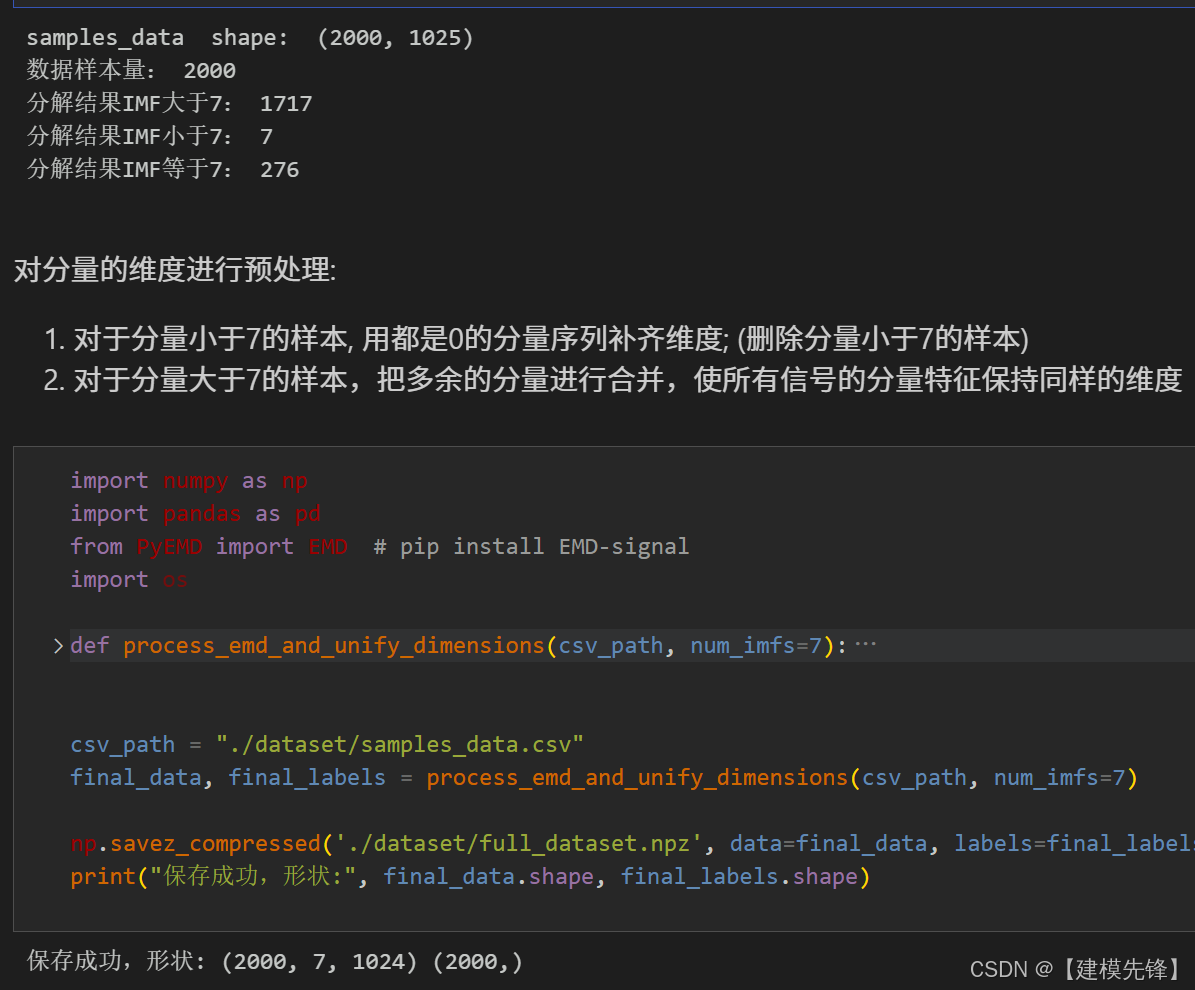The image size is (1195, 990).
Task: Click the 保存成功 形状 output text
Action: tap(274, 961)
